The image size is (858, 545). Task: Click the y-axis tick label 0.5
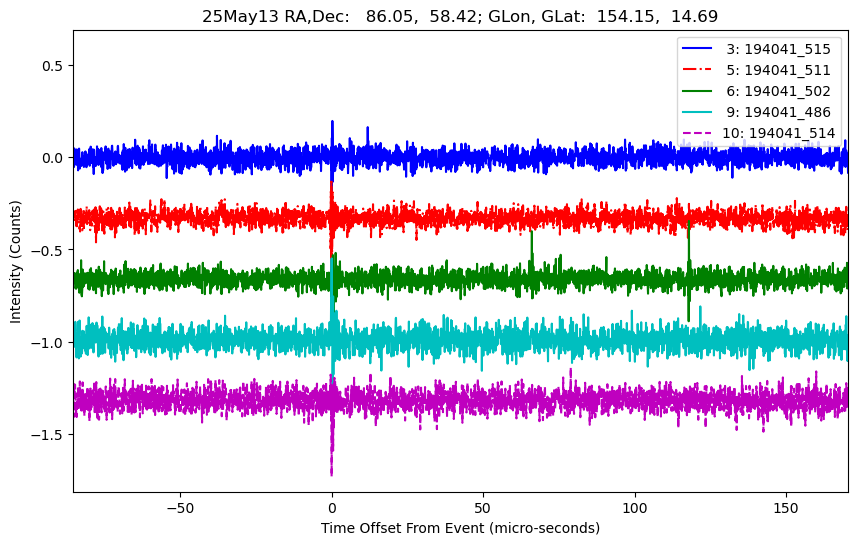(x=53, y=66)
